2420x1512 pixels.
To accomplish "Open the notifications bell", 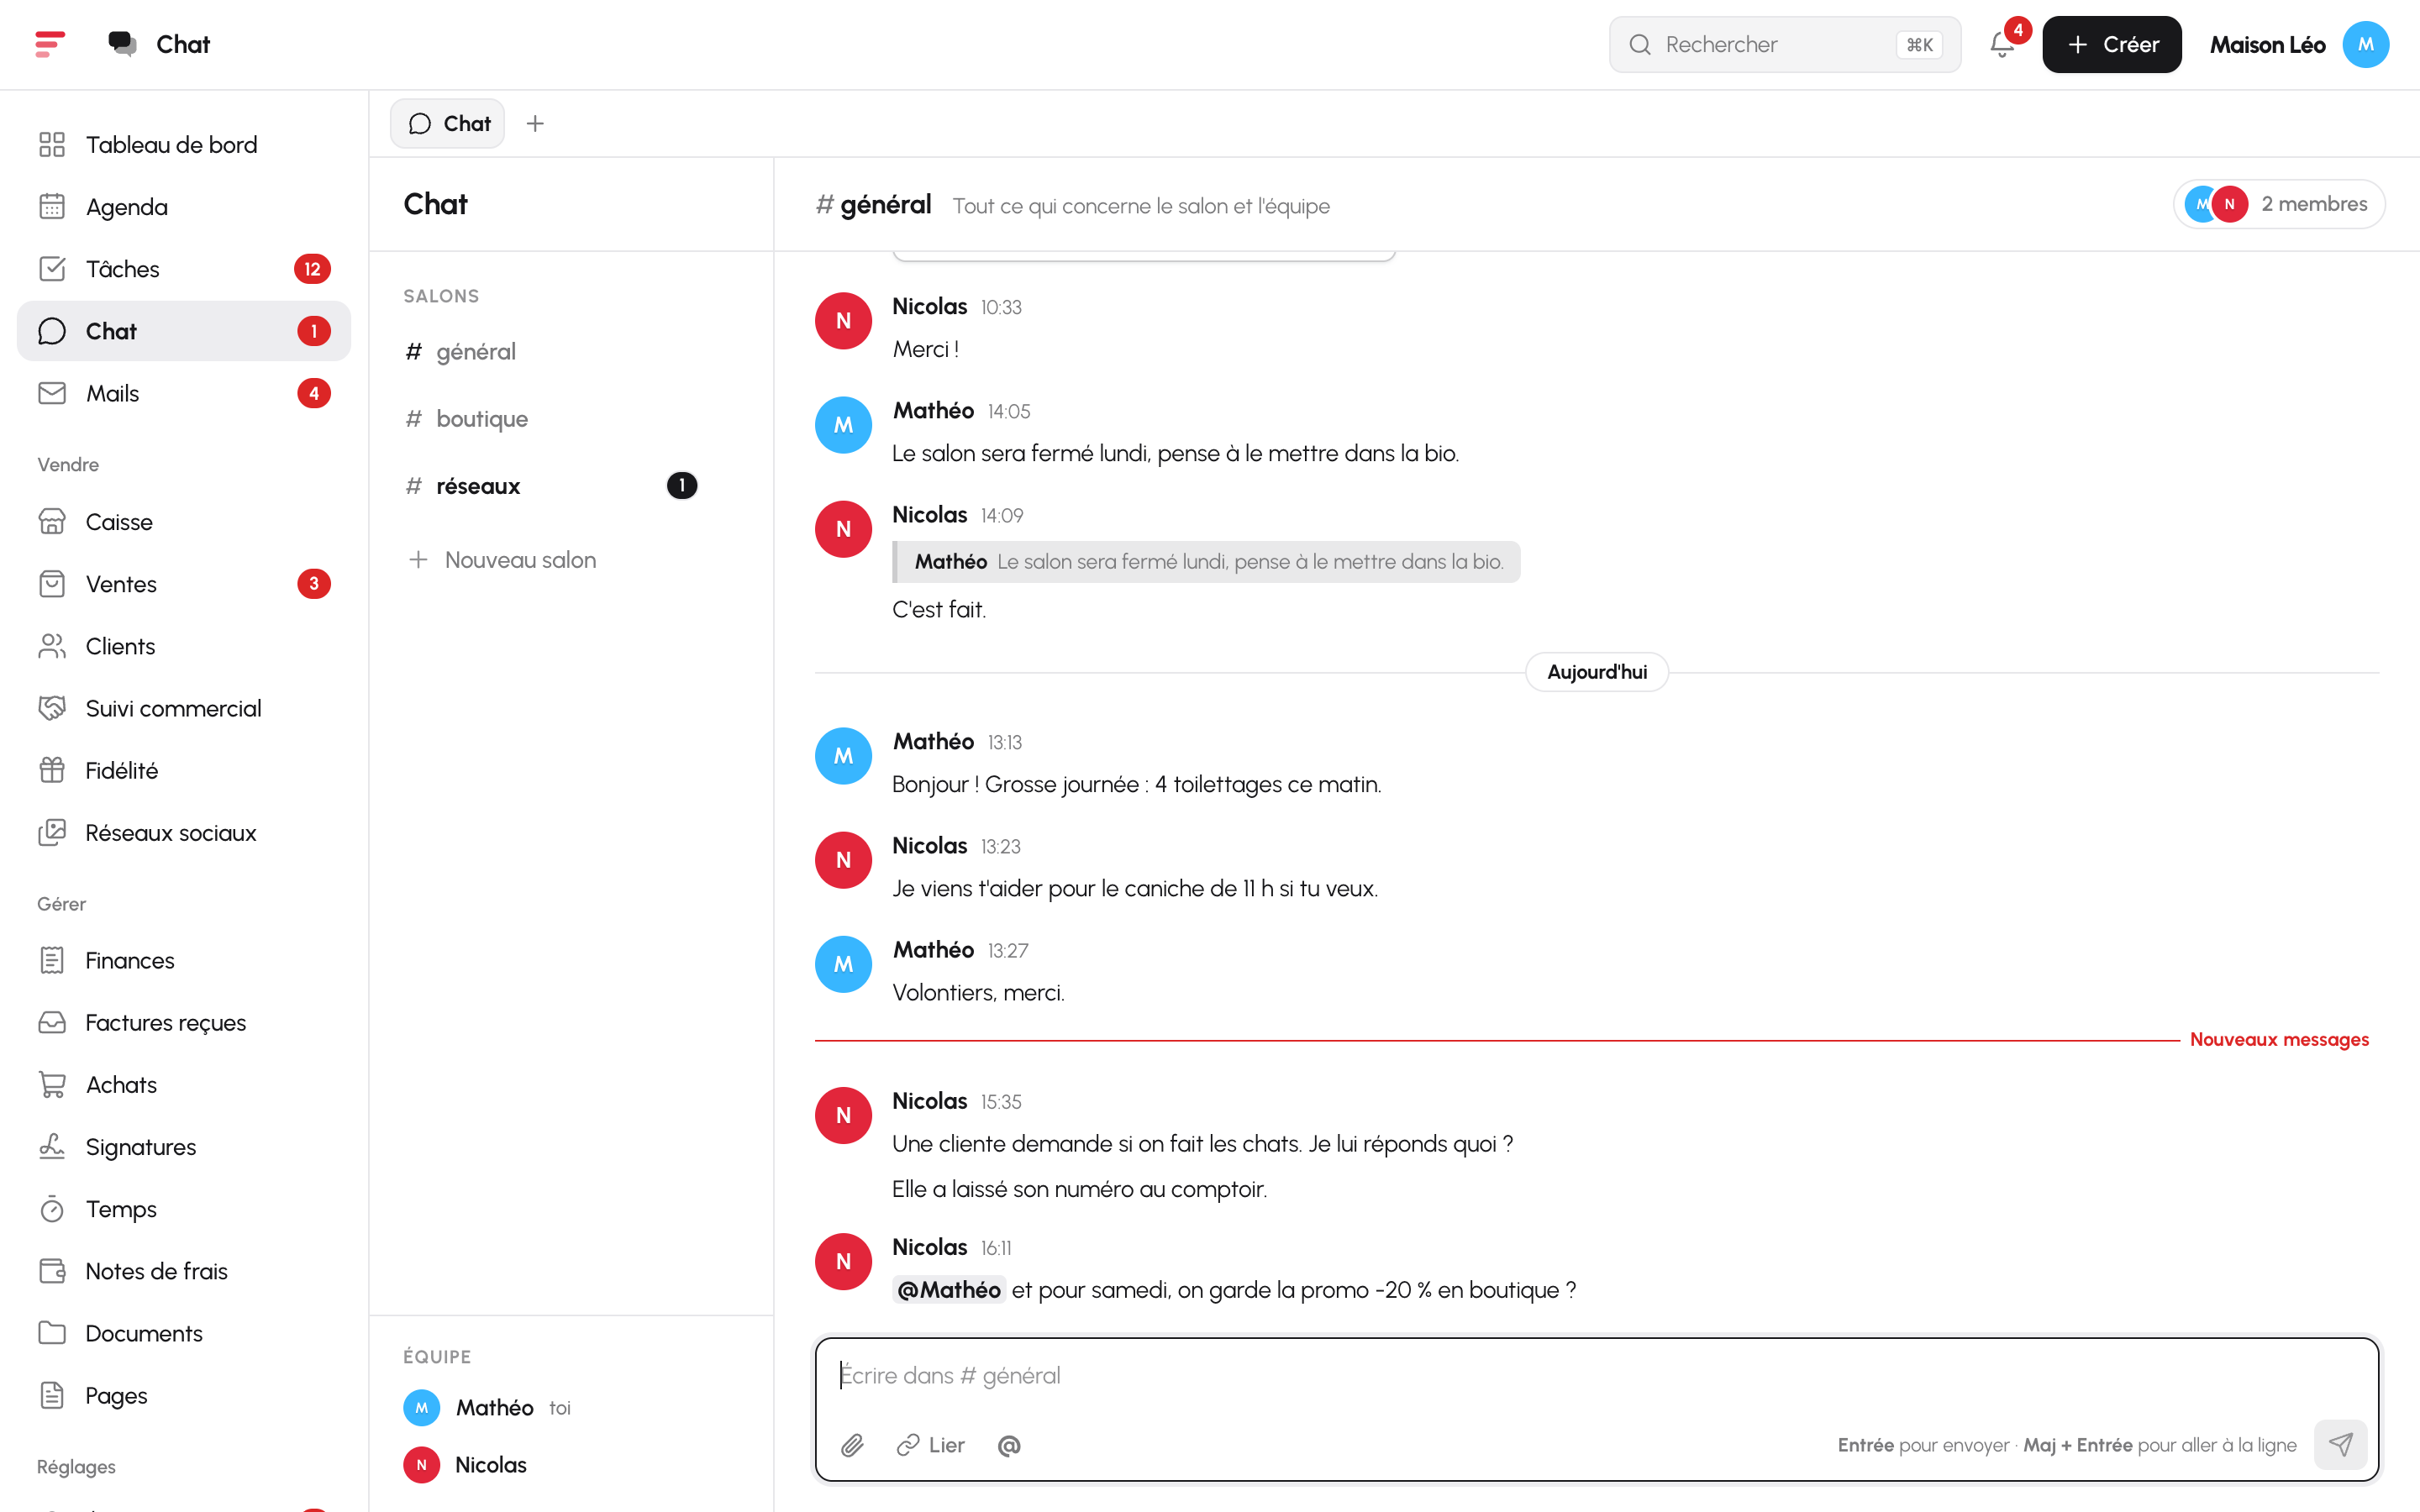I will (x=2002, y=45).
